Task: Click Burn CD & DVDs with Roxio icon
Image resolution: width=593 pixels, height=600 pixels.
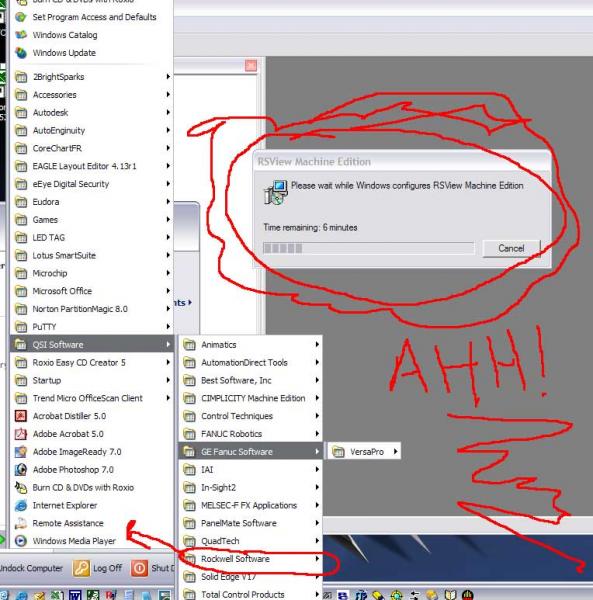Action: pyautogui.click(x=21, y=488)
